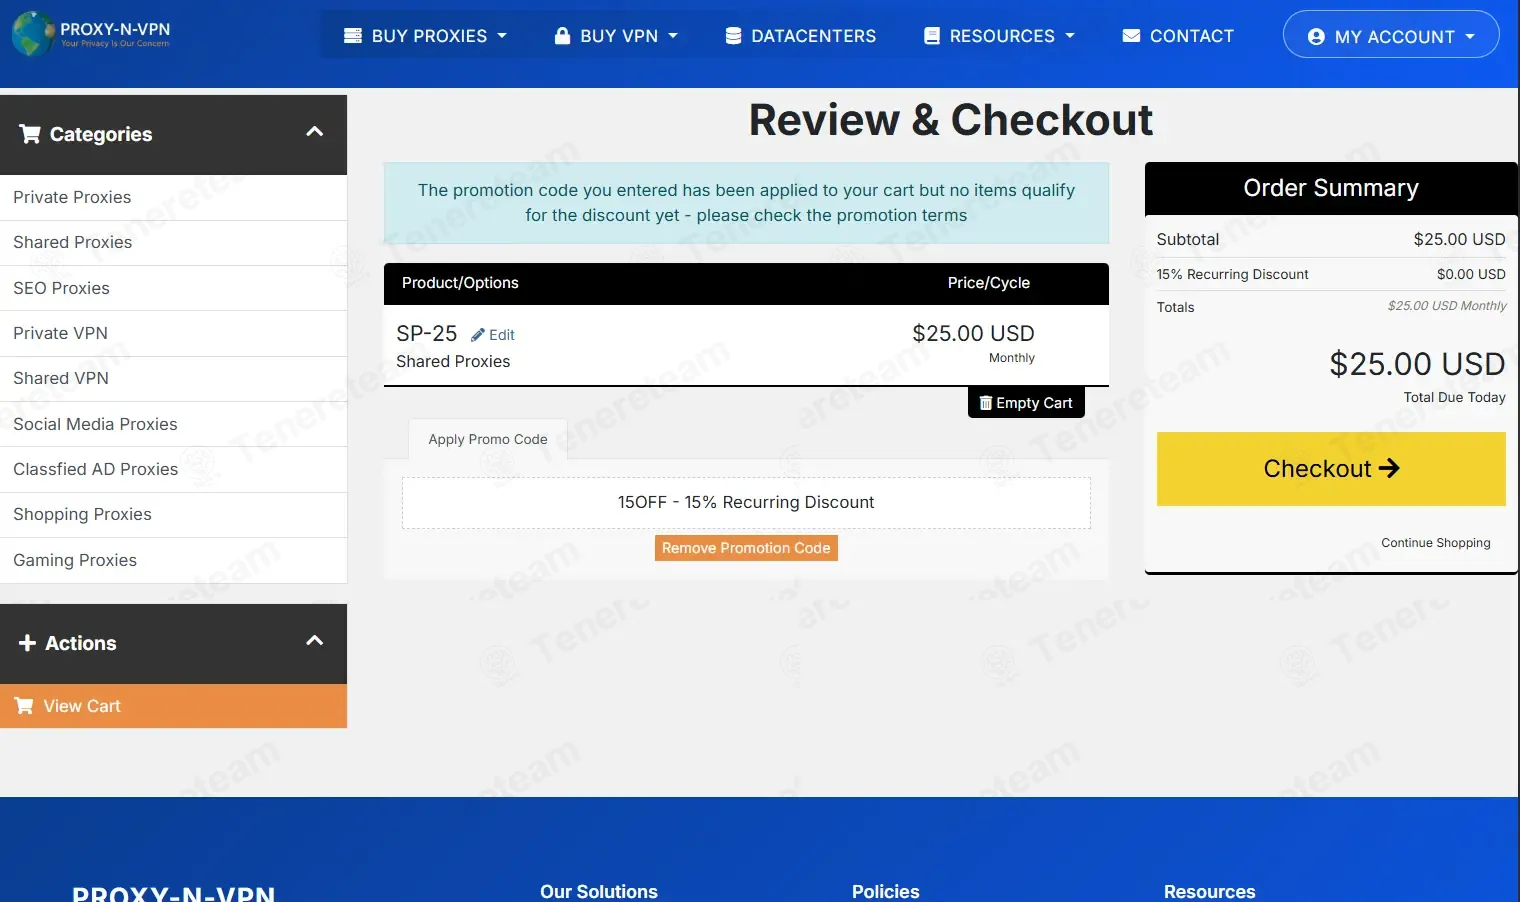Click the database icon beside Datacenters
1520x902 pixels.
[x=734, y=36]
